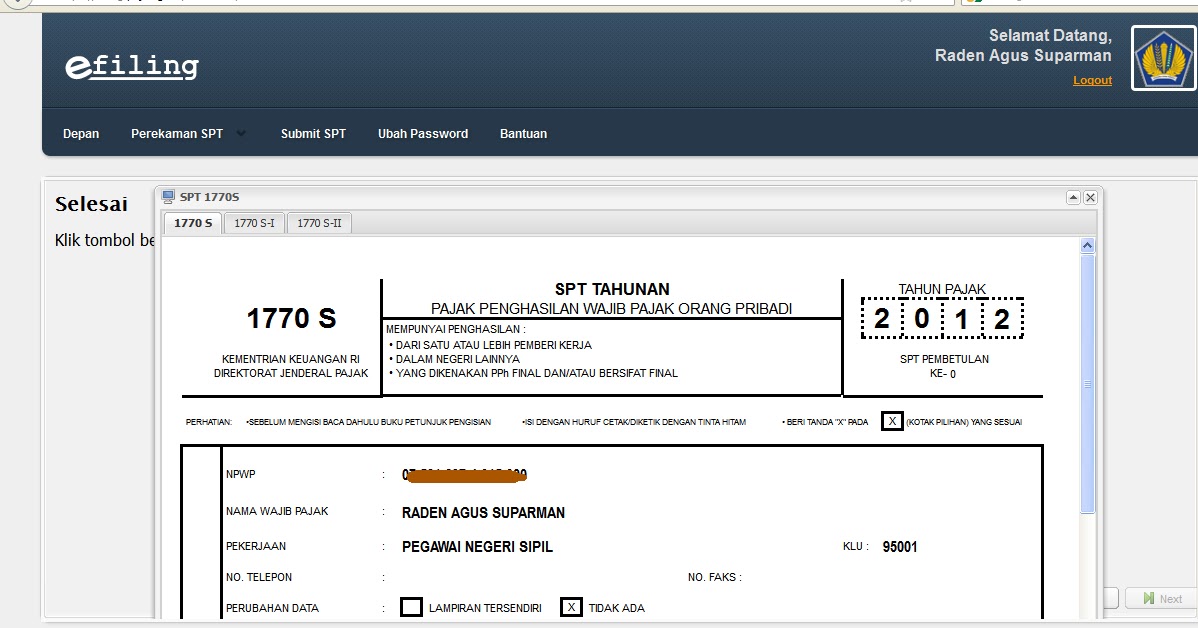This screenshot has height=628, width=1198.
Task: Open the Bantuan menu
Action: tap(523, 134)
